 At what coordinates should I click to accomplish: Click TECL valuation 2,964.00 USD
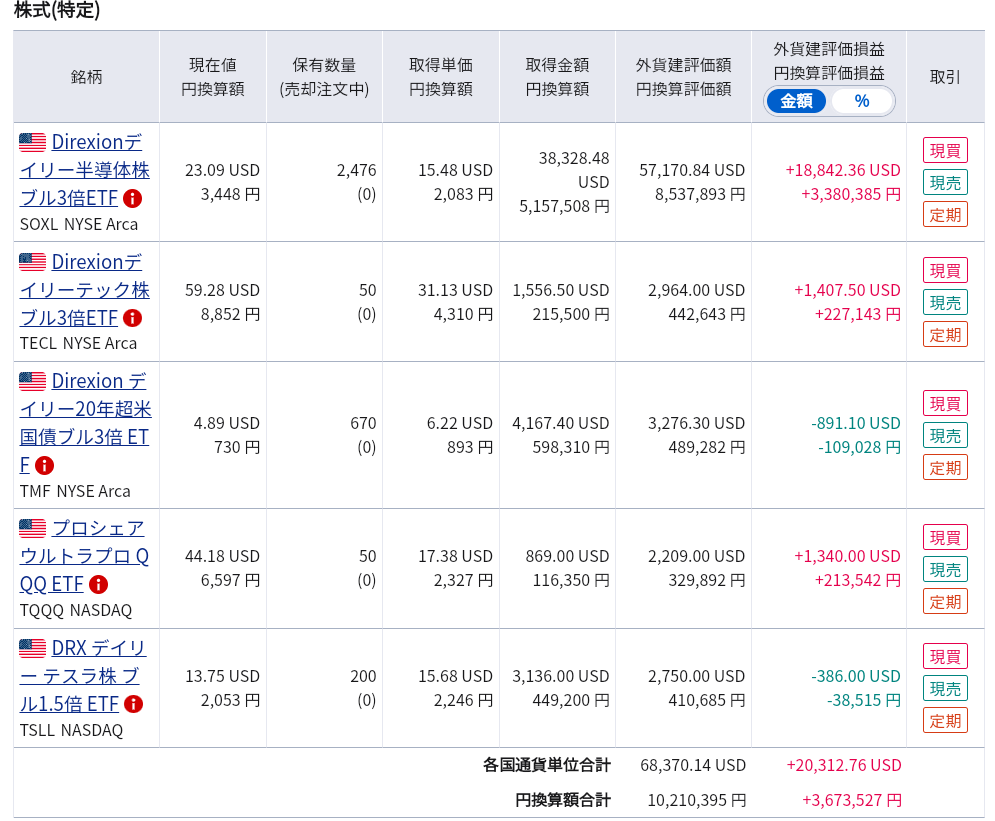[696, 290]
